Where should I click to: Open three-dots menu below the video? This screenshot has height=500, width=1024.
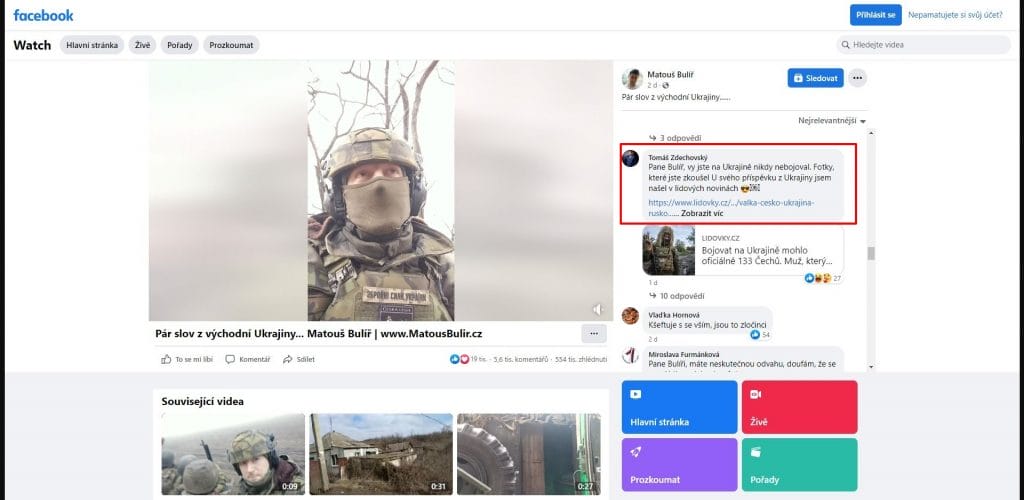coord(593,333)
